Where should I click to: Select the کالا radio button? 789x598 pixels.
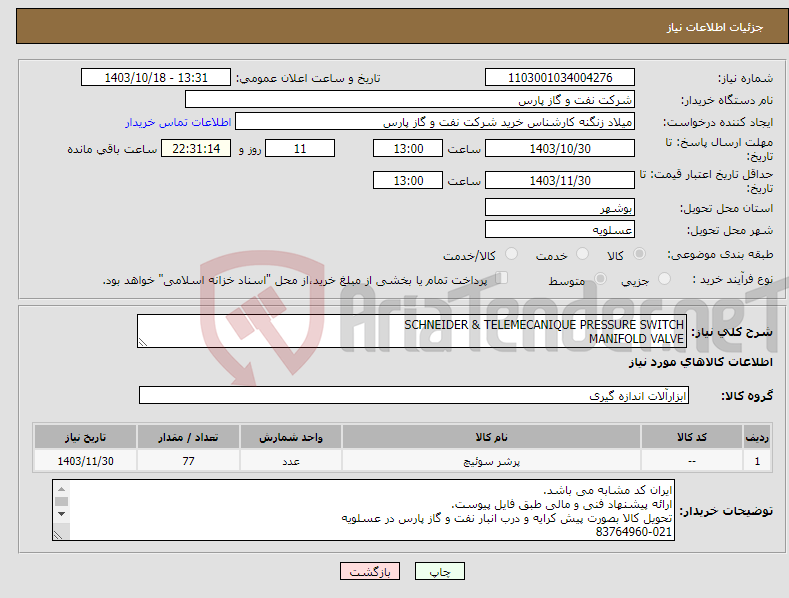coord(639,254)
